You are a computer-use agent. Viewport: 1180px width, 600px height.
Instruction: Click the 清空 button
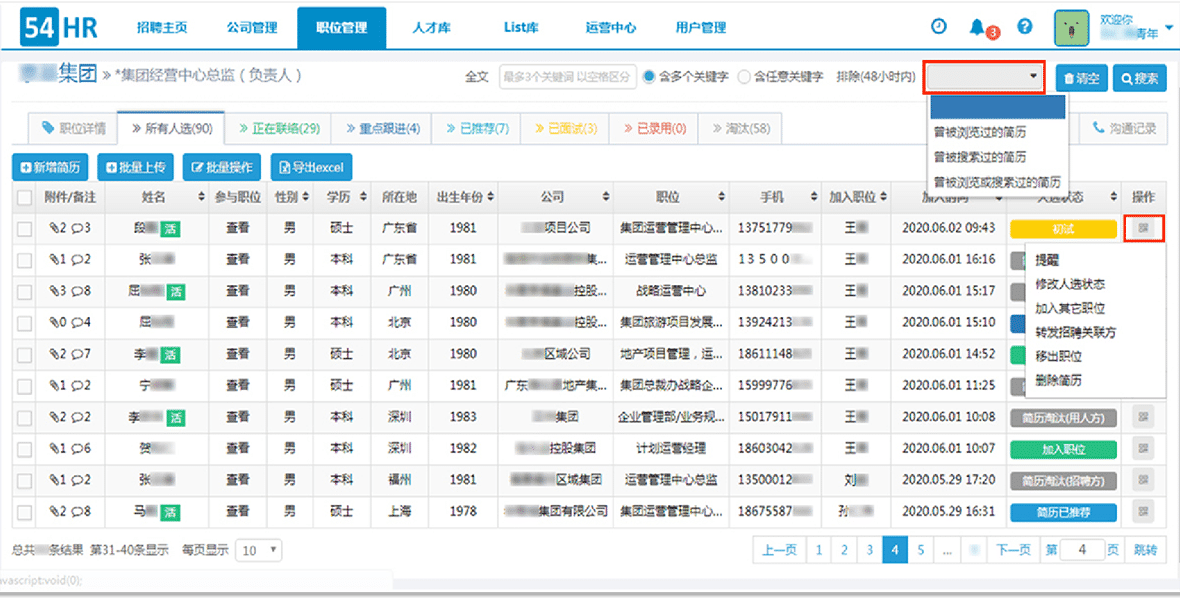coord(1081,78)
